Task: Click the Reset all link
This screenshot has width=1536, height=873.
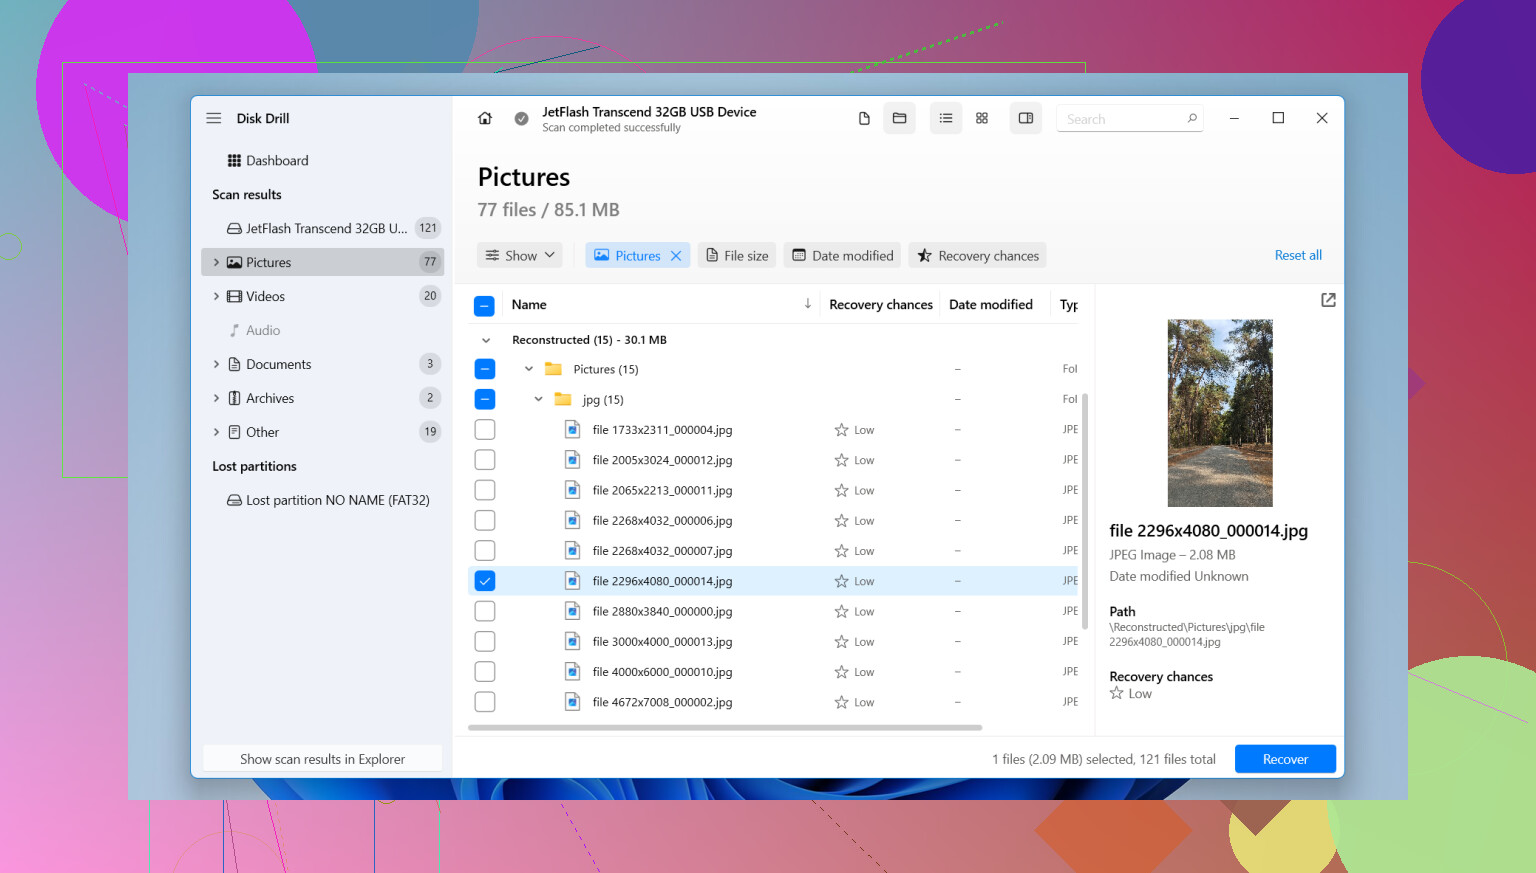Action: 1298,256
